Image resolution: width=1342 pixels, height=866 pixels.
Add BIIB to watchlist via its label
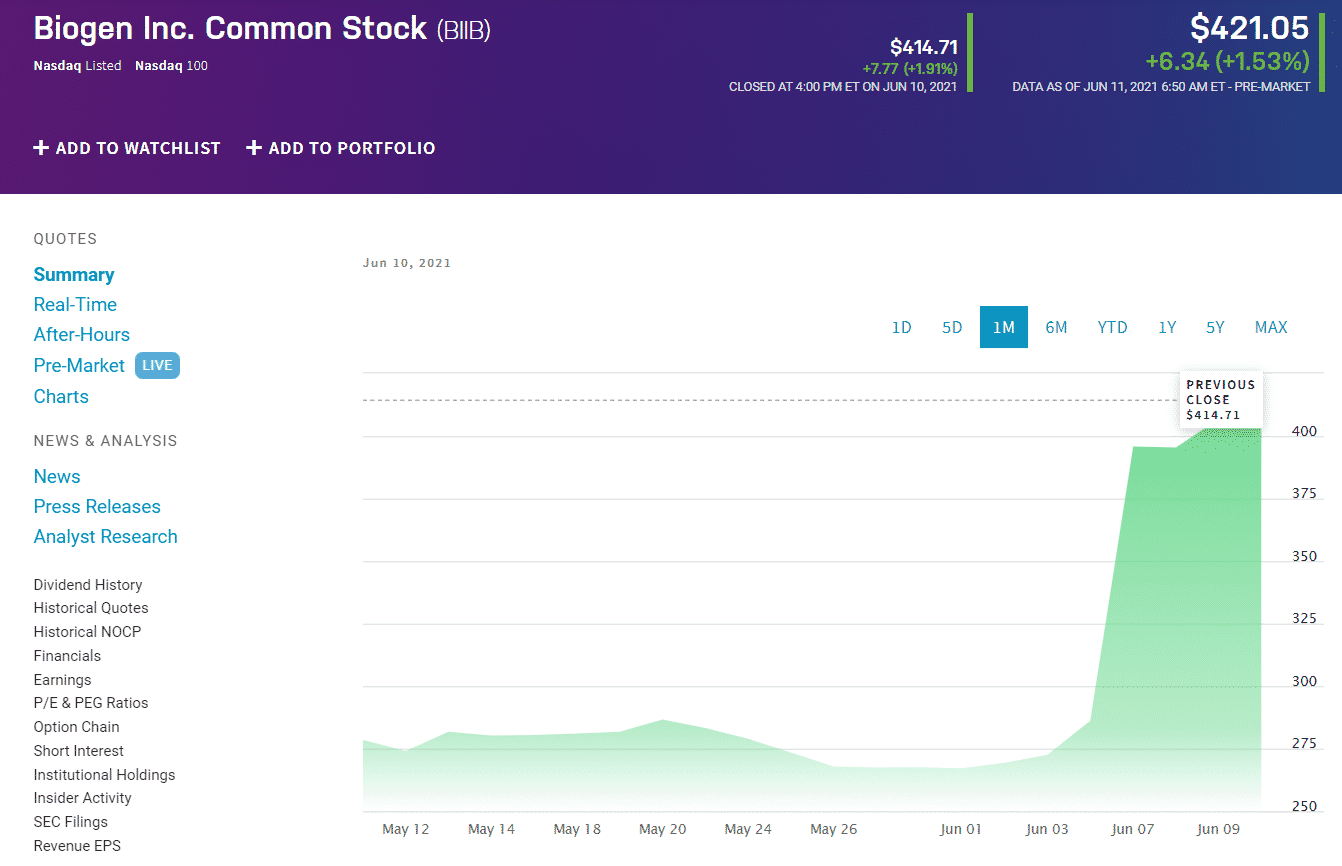click(138, 148)
